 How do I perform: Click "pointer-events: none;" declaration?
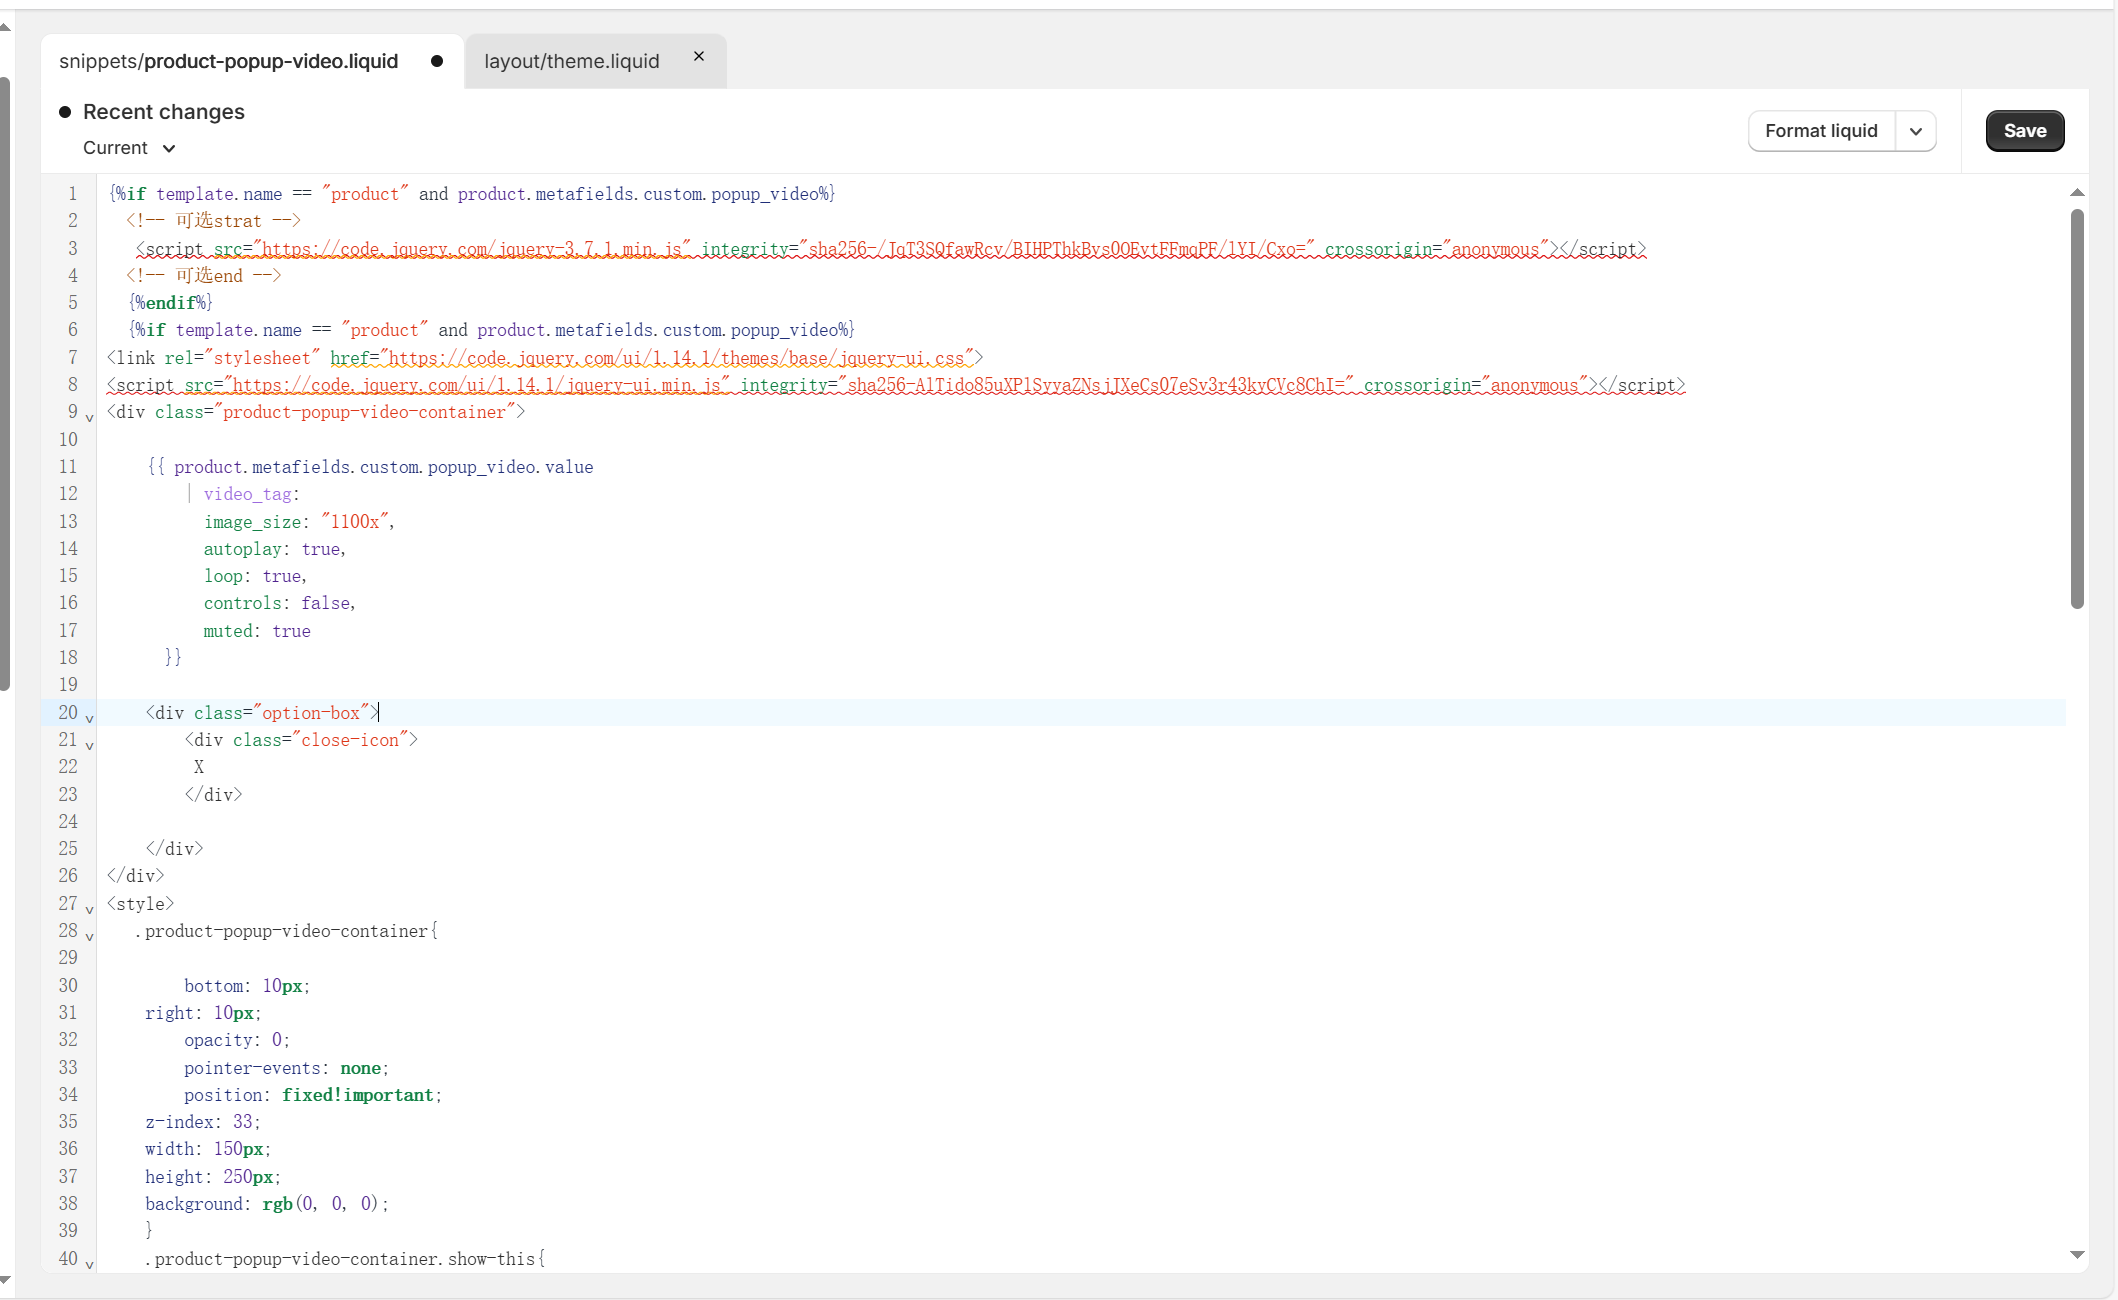pyautogui.click(x=286, y=1068)
